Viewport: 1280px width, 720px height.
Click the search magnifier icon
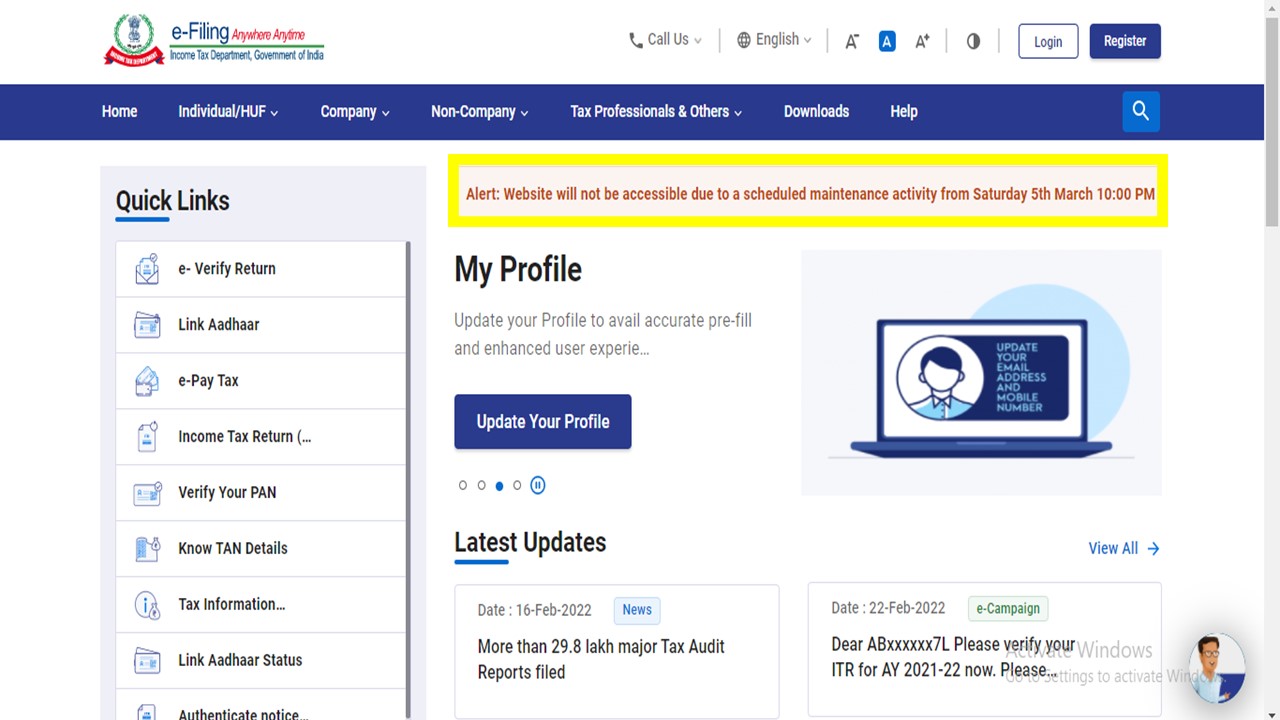[x=1141, y=111]
